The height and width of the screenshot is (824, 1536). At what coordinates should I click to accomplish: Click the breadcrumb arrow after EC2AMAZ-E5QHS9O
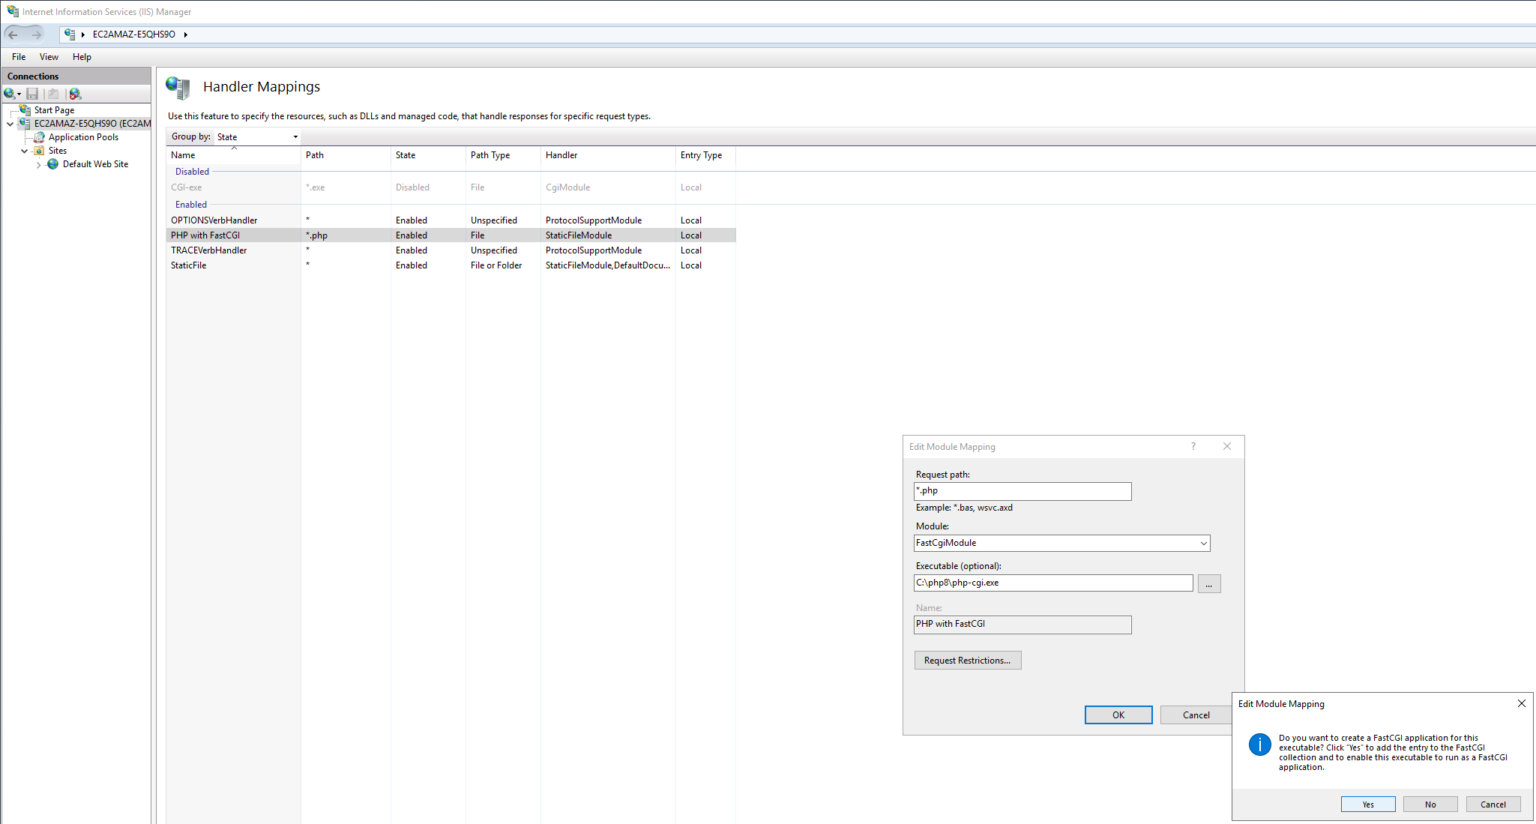[x=185, y=33]
